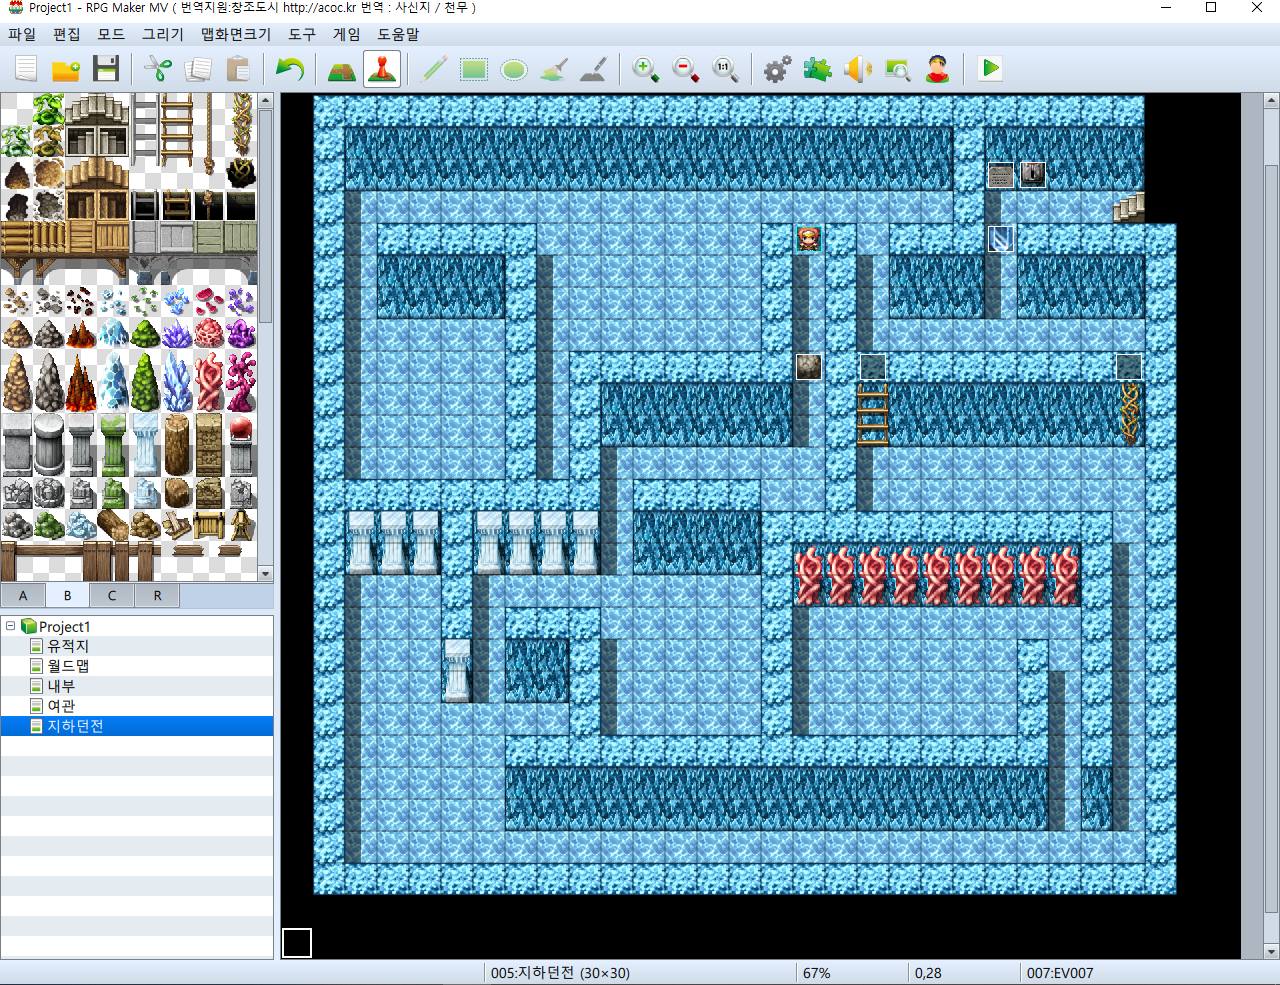
Task: Click the Zoom In magnifier icon
Action: tap(646, 69)
